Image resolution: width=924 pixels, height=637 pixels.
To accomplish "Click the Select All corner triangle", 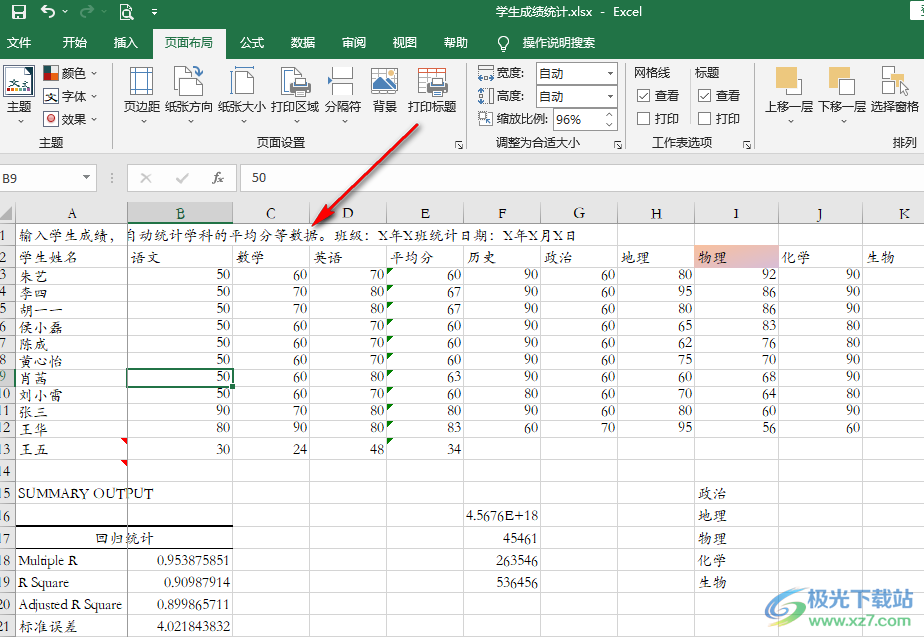I will pyautogui.click(x=7, y=213).
